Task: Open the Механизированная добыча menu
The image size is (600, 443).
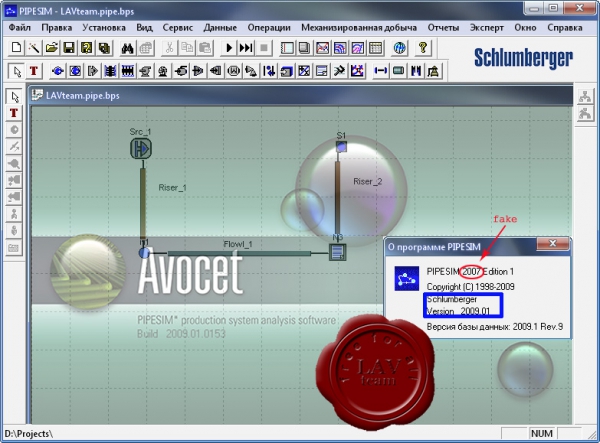Action: tap(359, 28)
